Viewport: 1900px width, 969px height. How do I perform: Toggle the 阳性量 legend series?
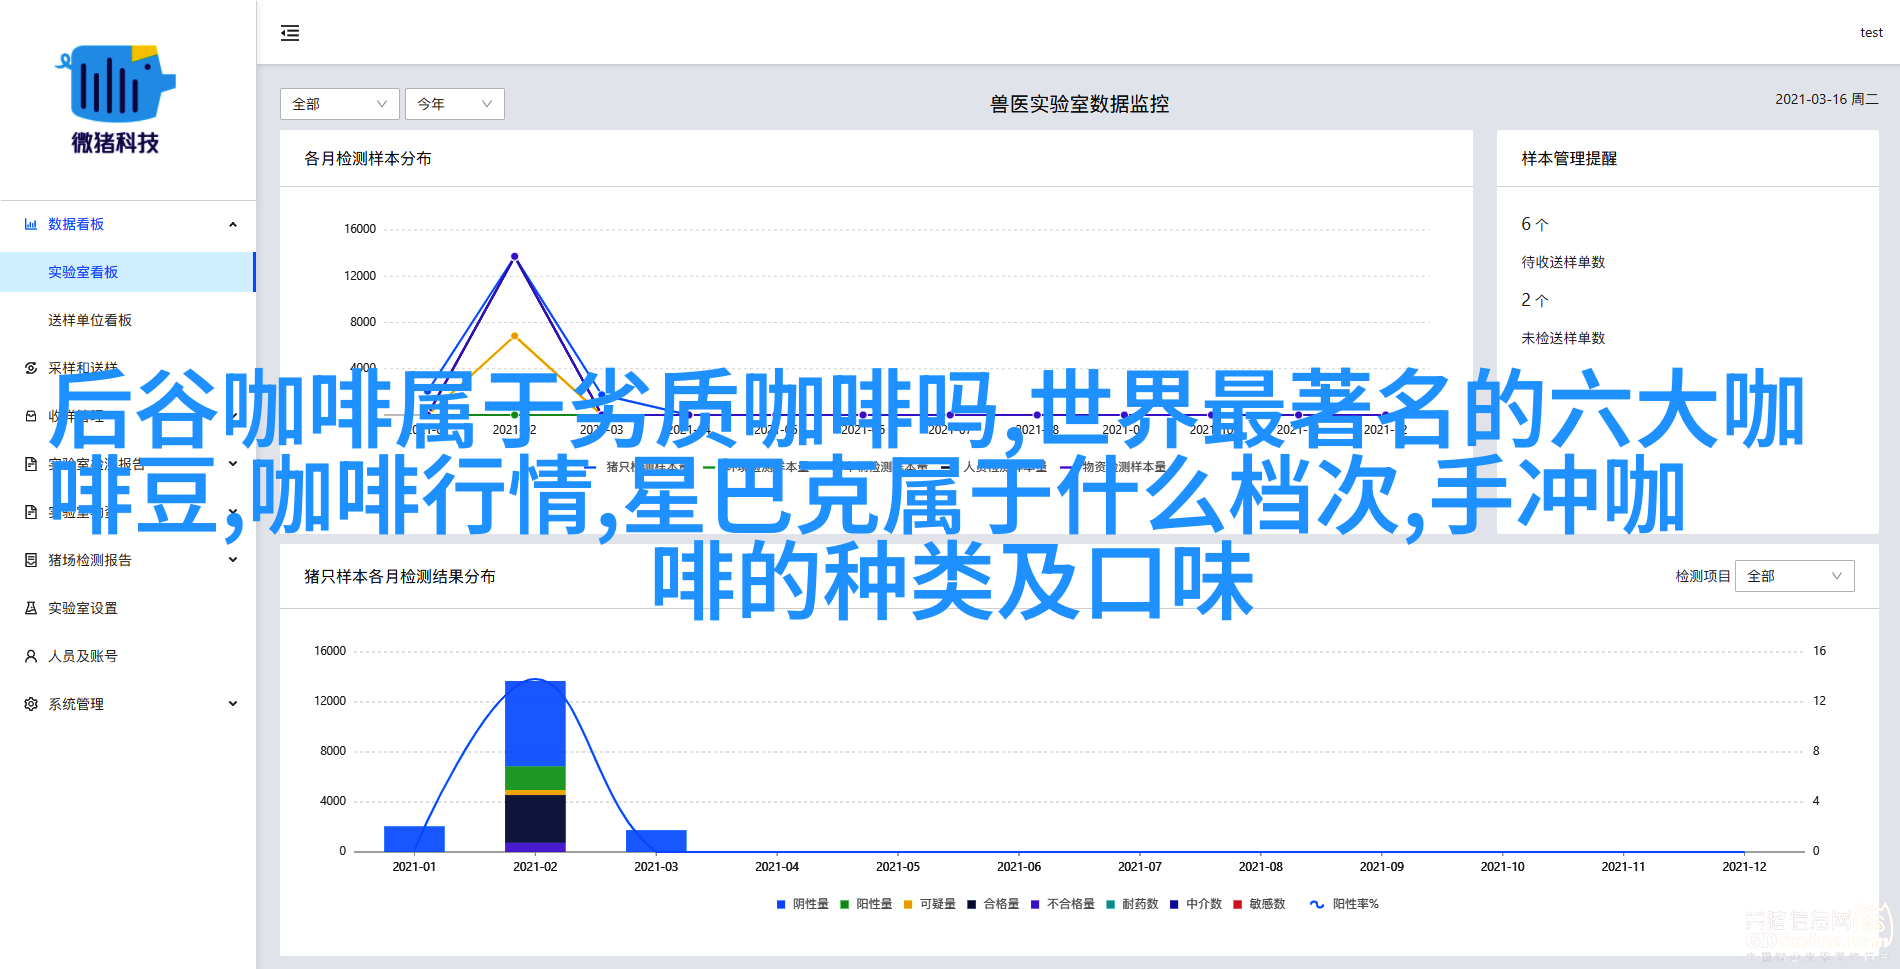coord(866,904)
